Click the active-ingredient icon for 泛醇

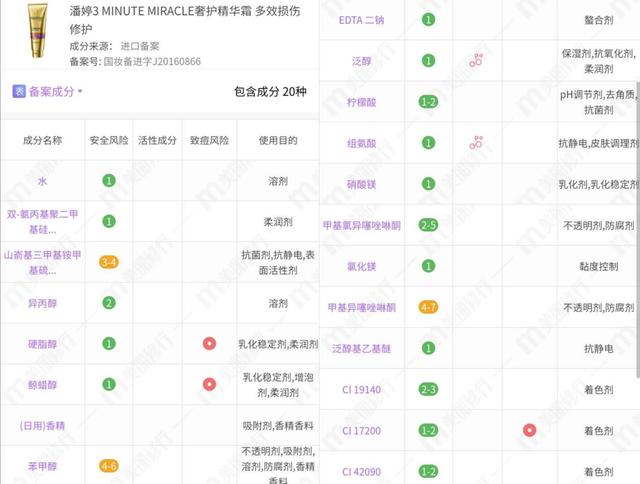[476, 60]
